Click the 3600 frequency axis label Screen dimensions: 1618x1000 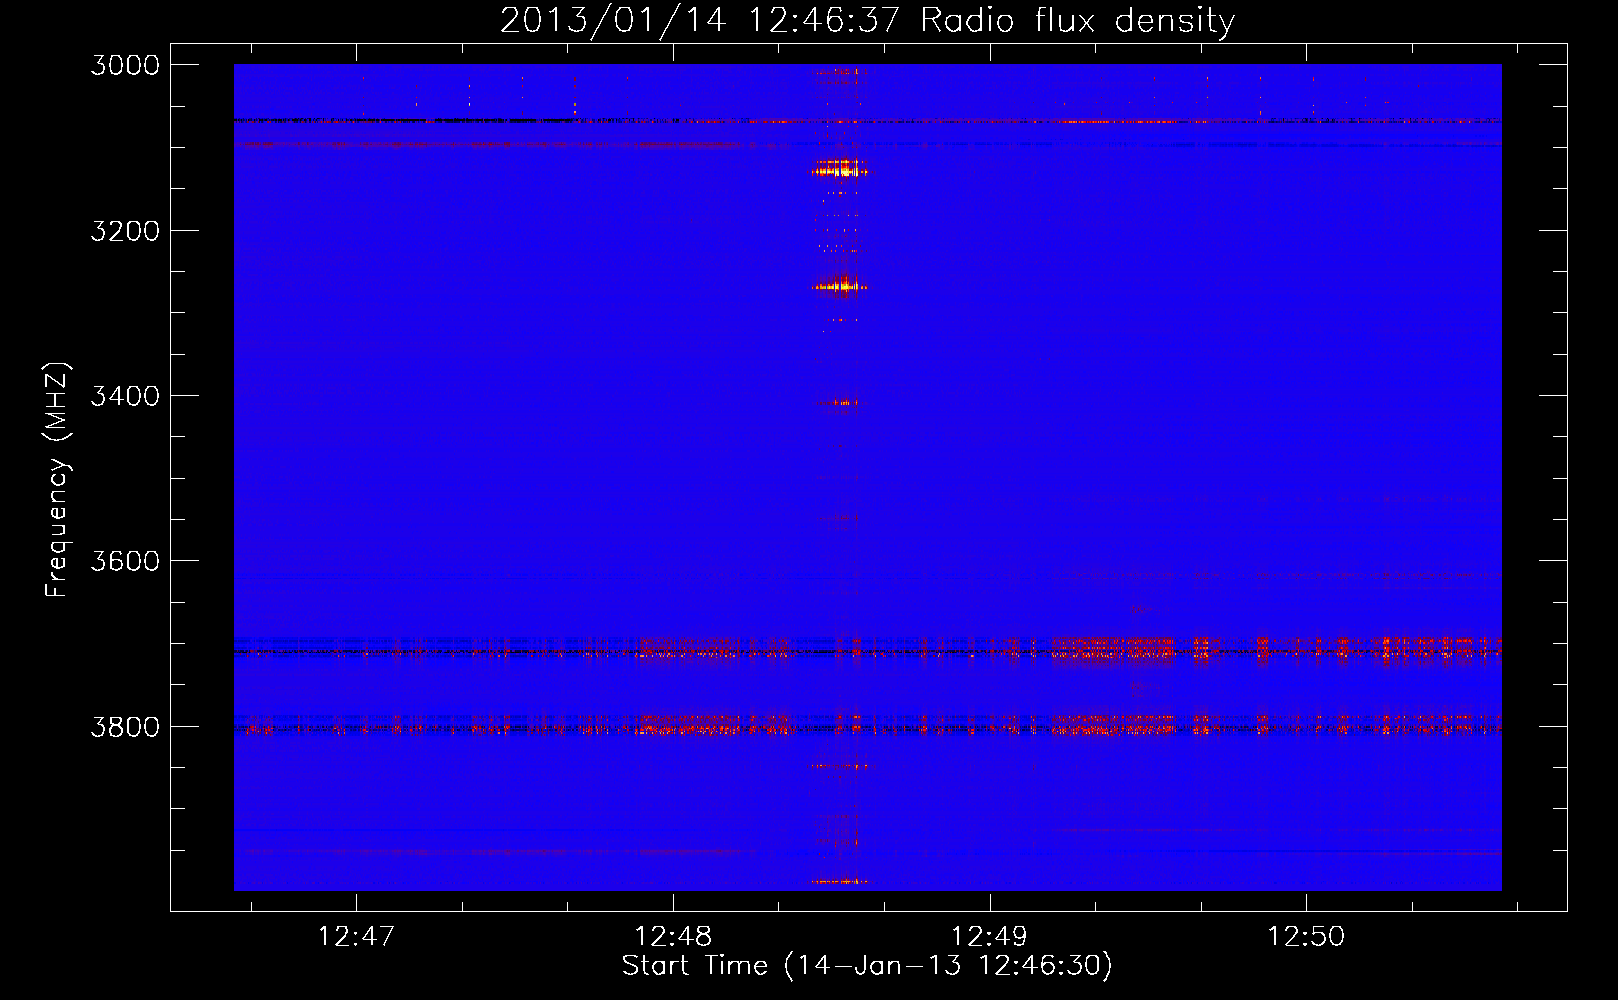125,561
